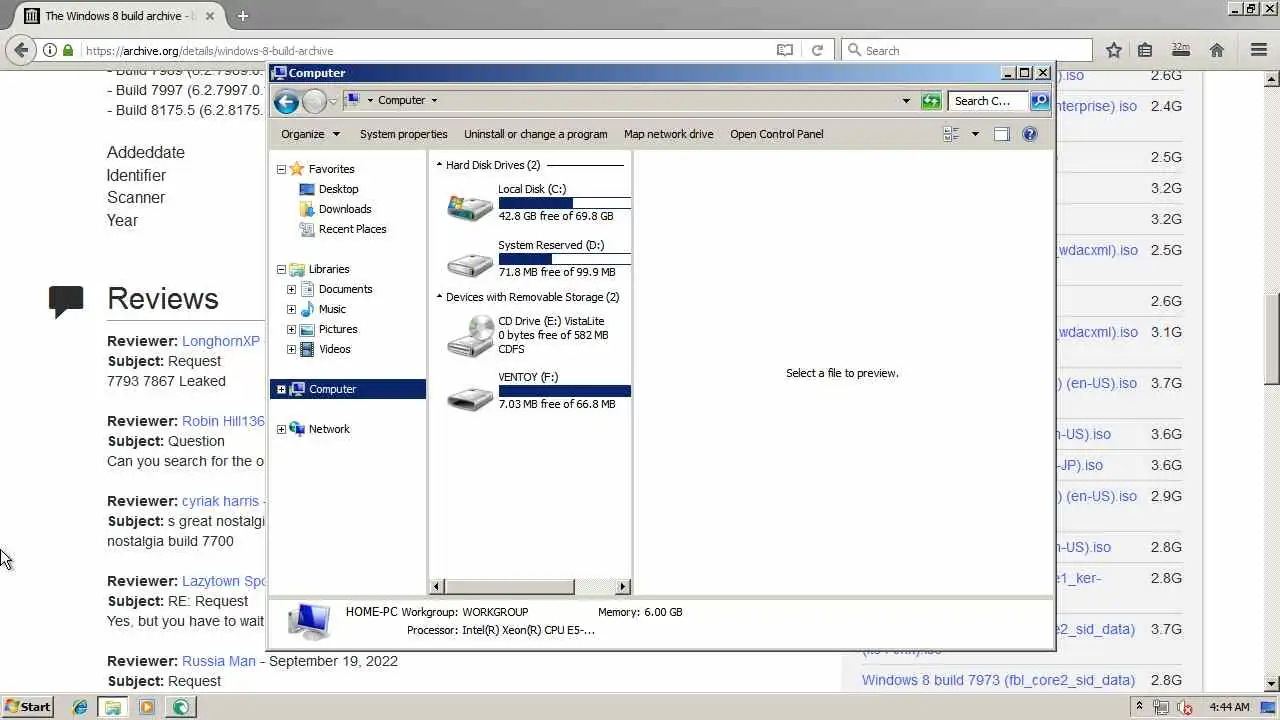The image size is (1280, 720).
Task: Go back in the Computer window
Action: (286, 101)
